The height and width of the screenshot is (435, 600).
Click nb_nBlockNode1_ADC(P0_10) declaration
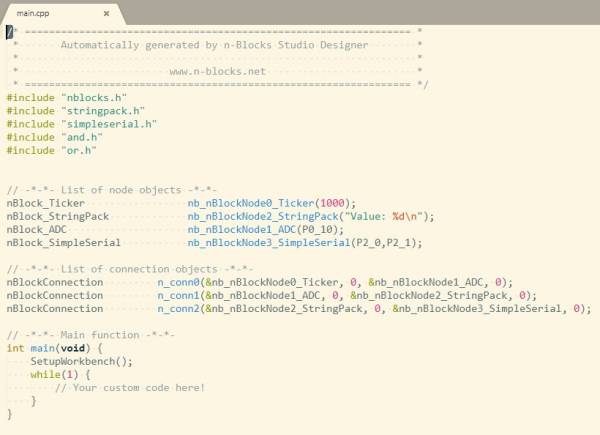[x=266, y=230]
